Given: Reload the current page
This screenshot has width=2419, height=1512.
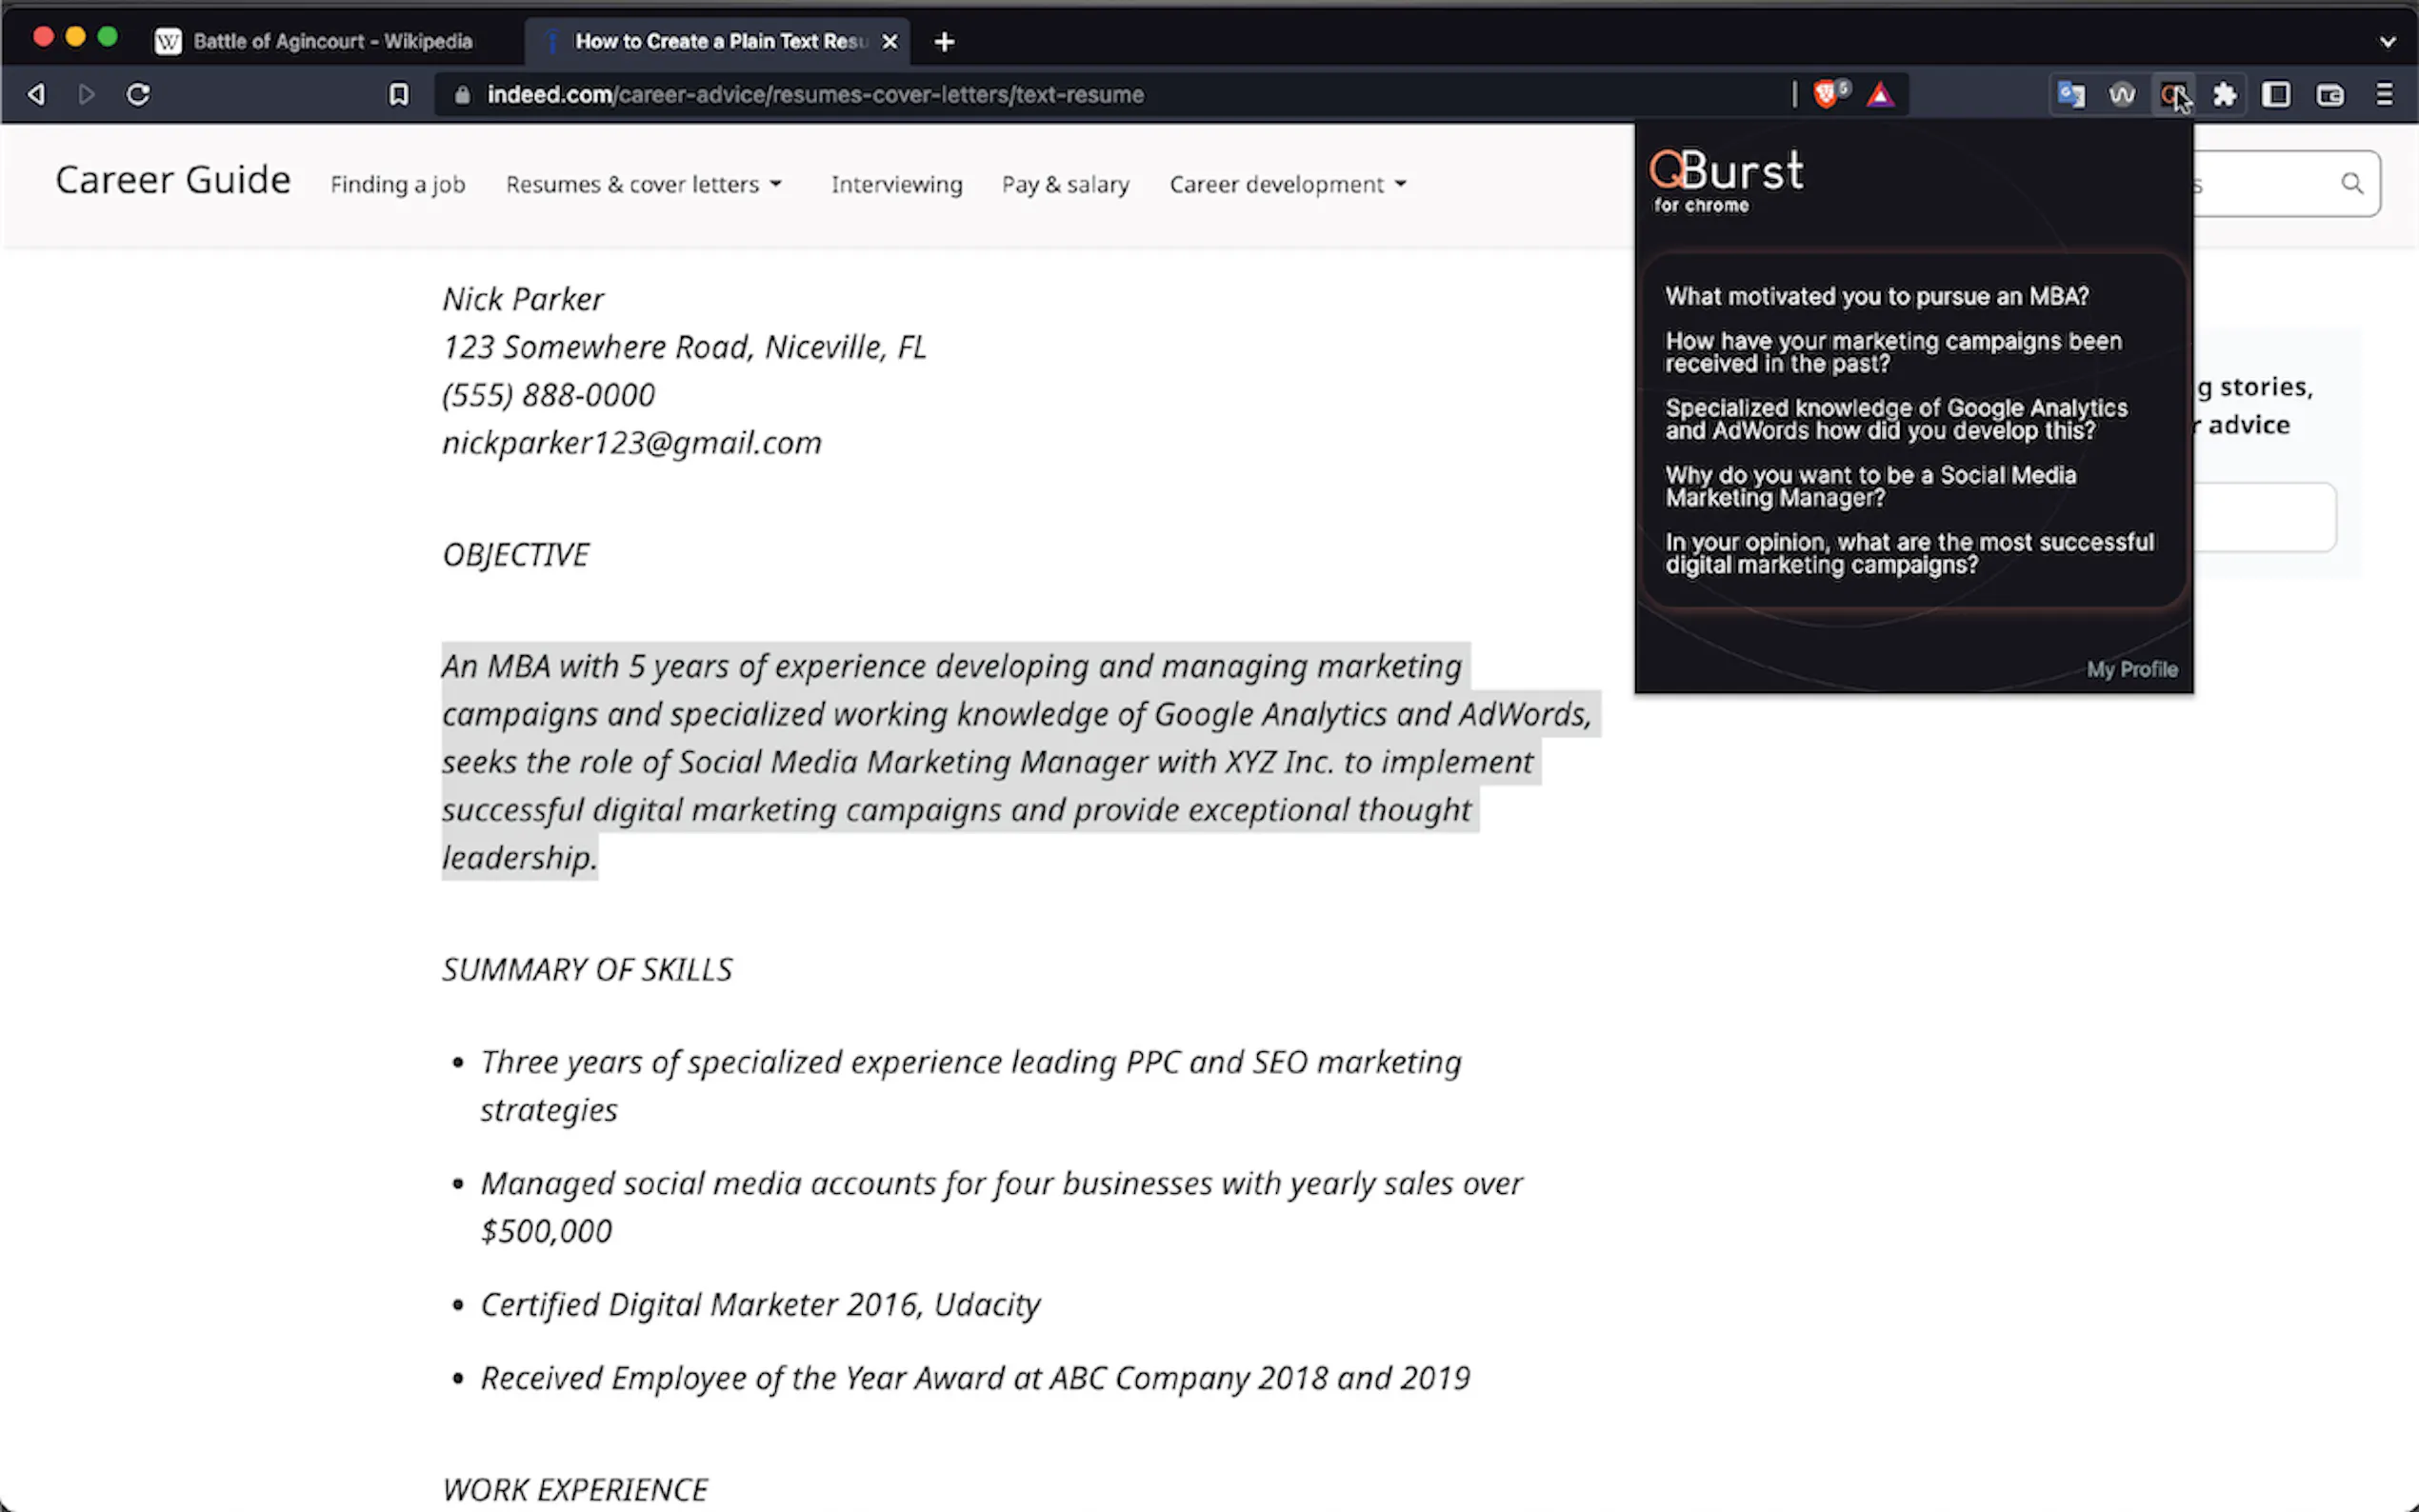Looking at the screenshot, I should [x=138, y=94].
